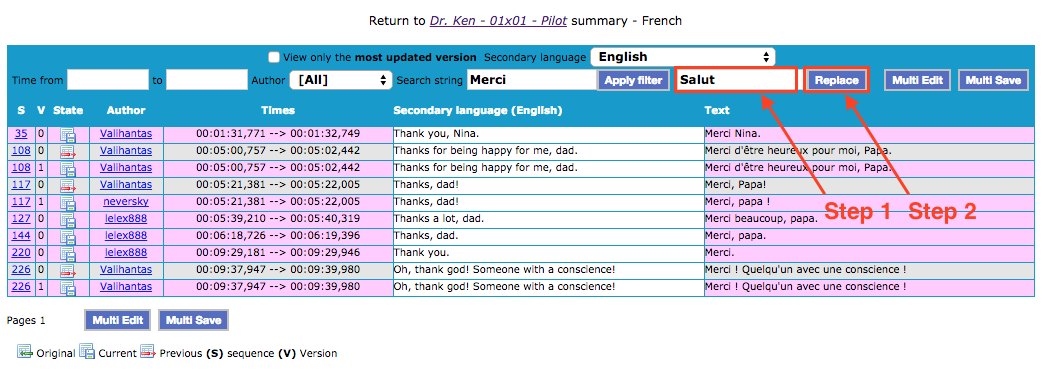Click the top Multi Save button
This screenshot has height=371, width=1042.
click(993, 80)
